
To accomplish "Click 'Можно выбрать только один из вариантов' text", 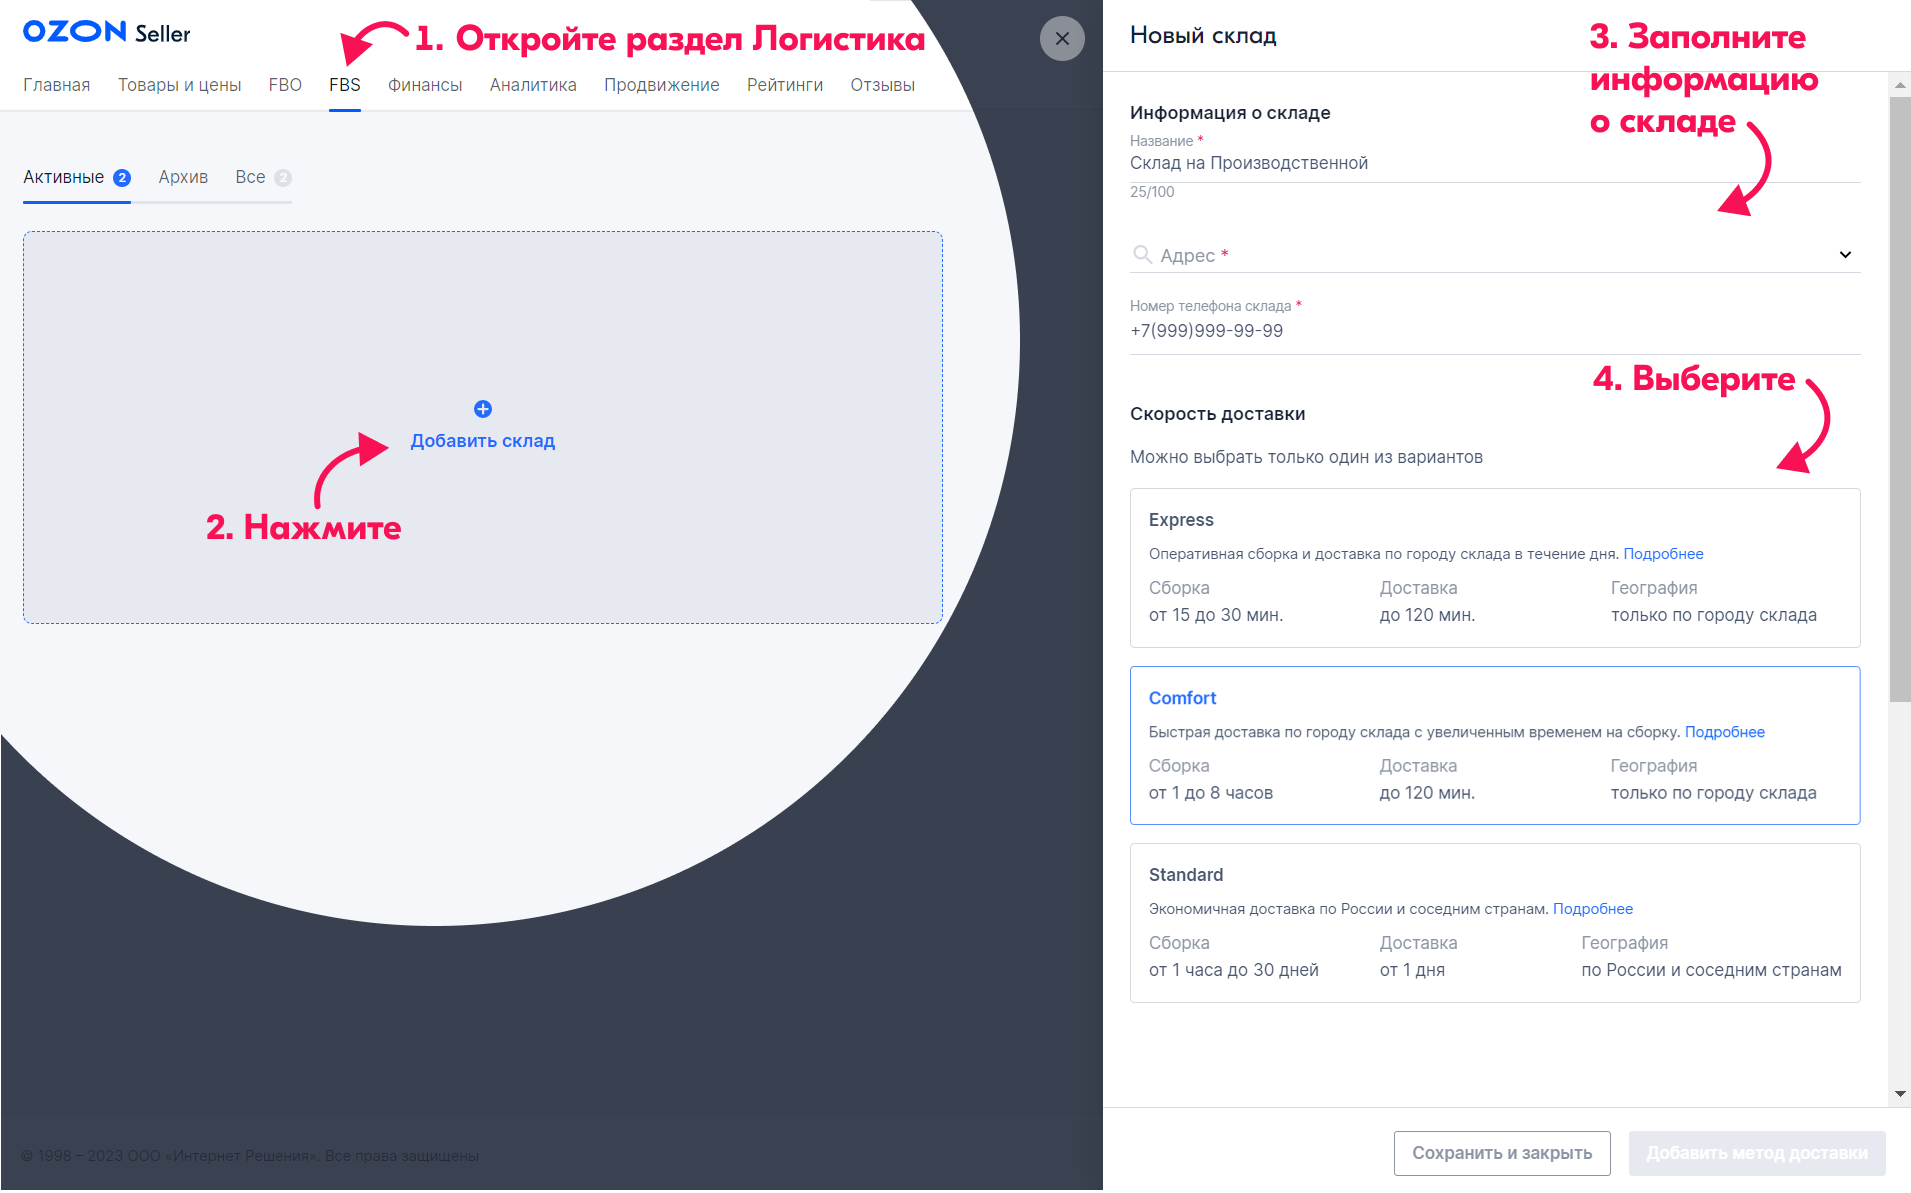I will pos(1306,457).
